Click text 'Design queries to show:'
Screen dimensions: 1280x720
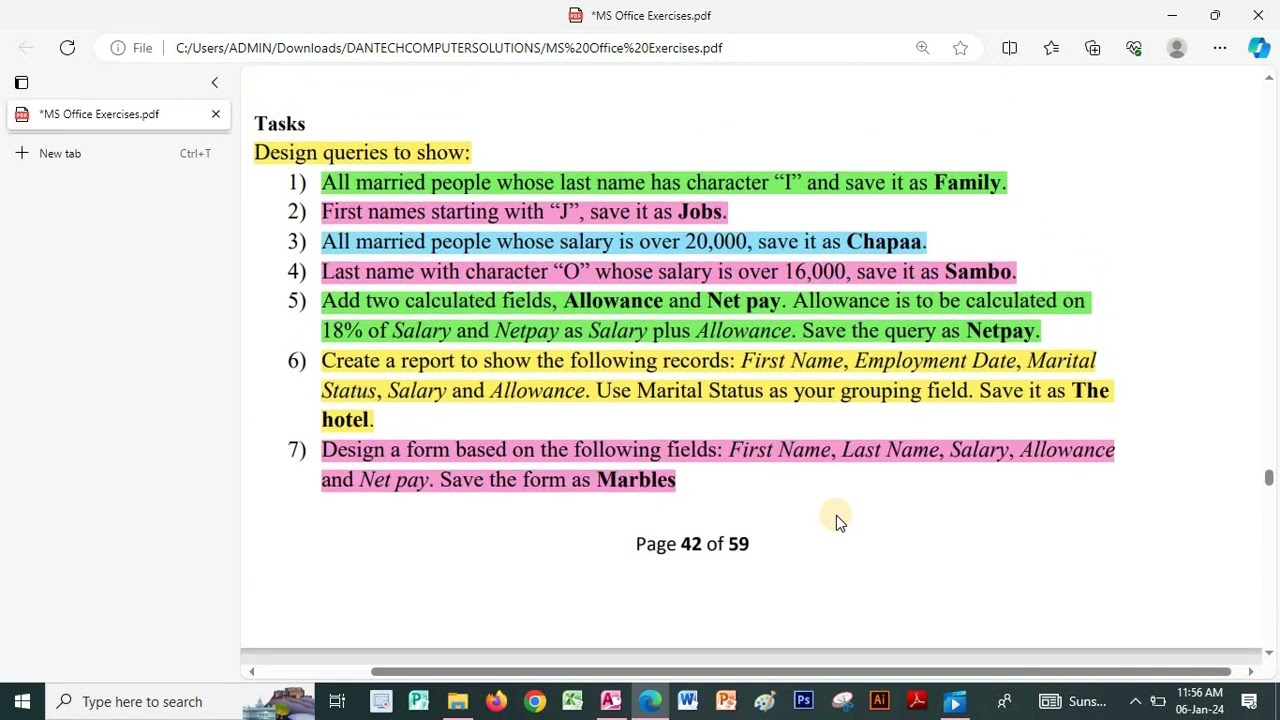tap(362, 152)
